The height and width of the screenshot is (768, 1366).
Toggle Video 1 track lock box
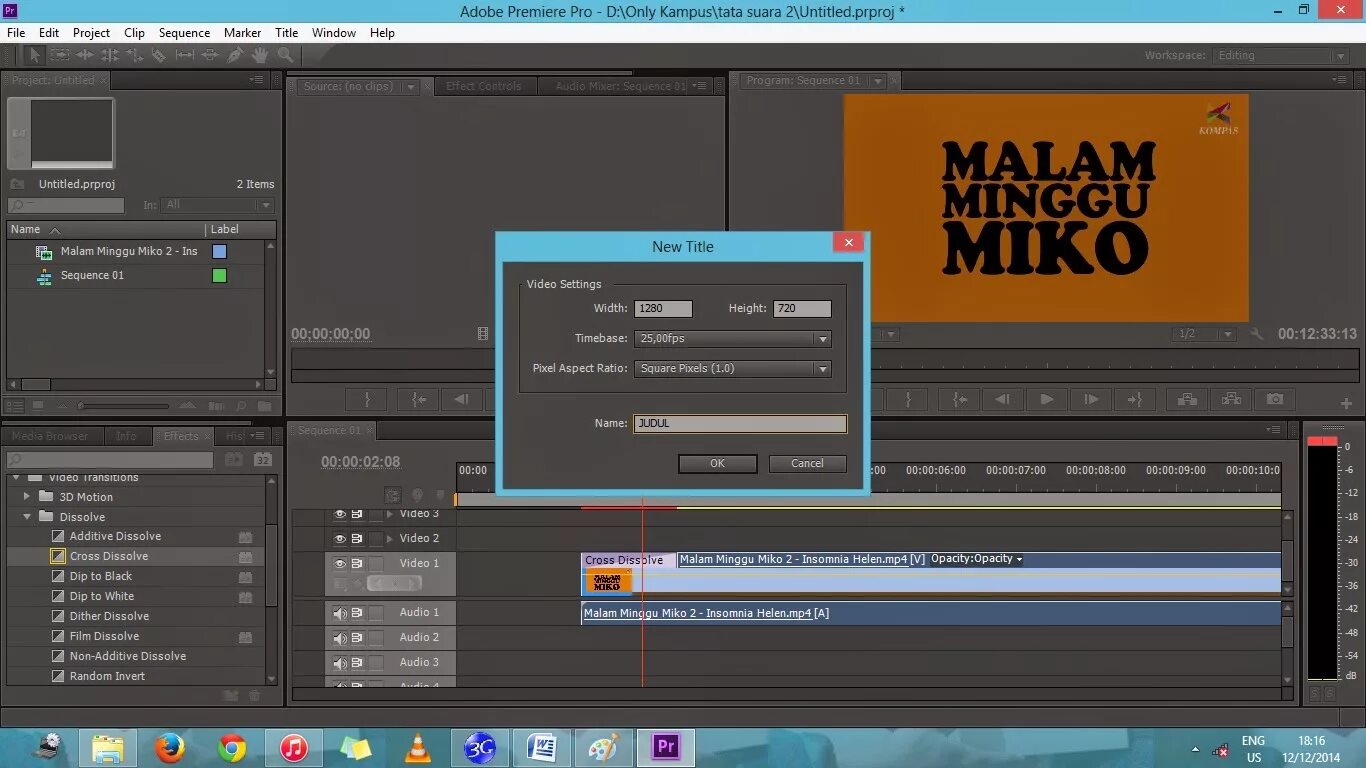click(375, 564)
